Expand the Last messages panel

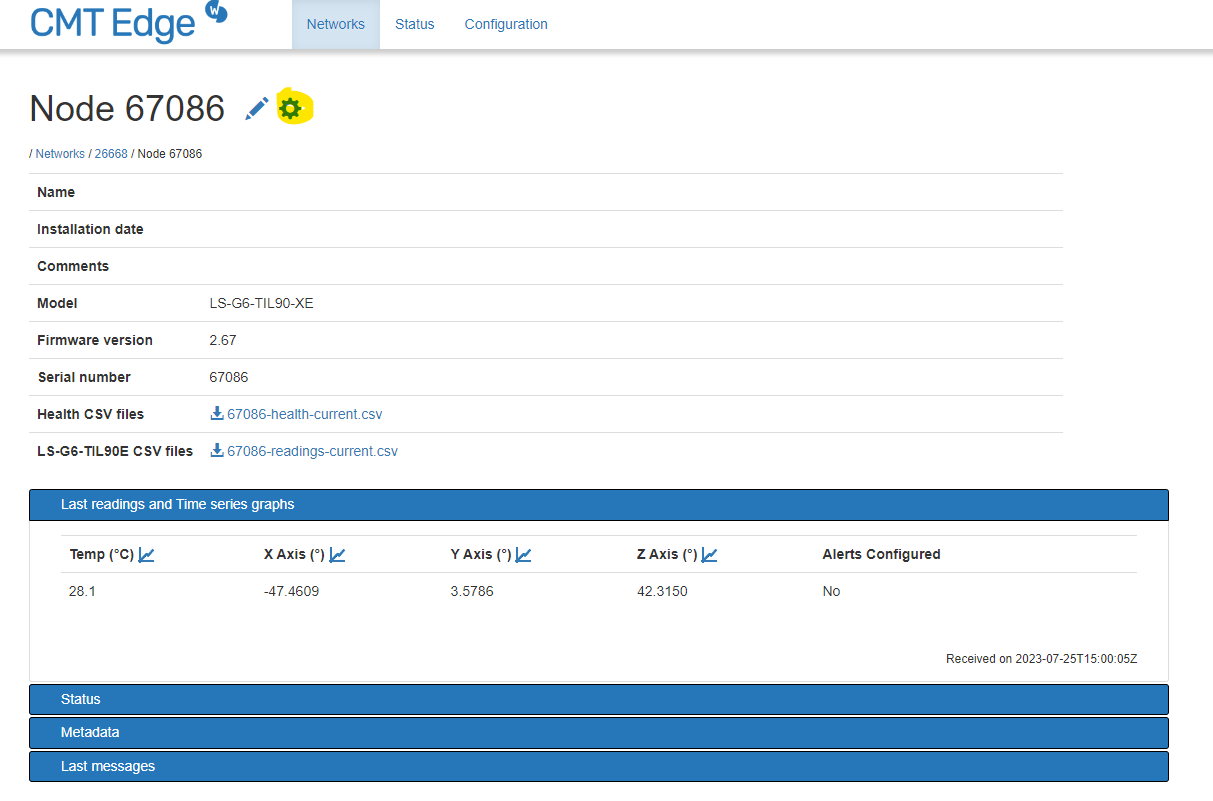(107, 766)
